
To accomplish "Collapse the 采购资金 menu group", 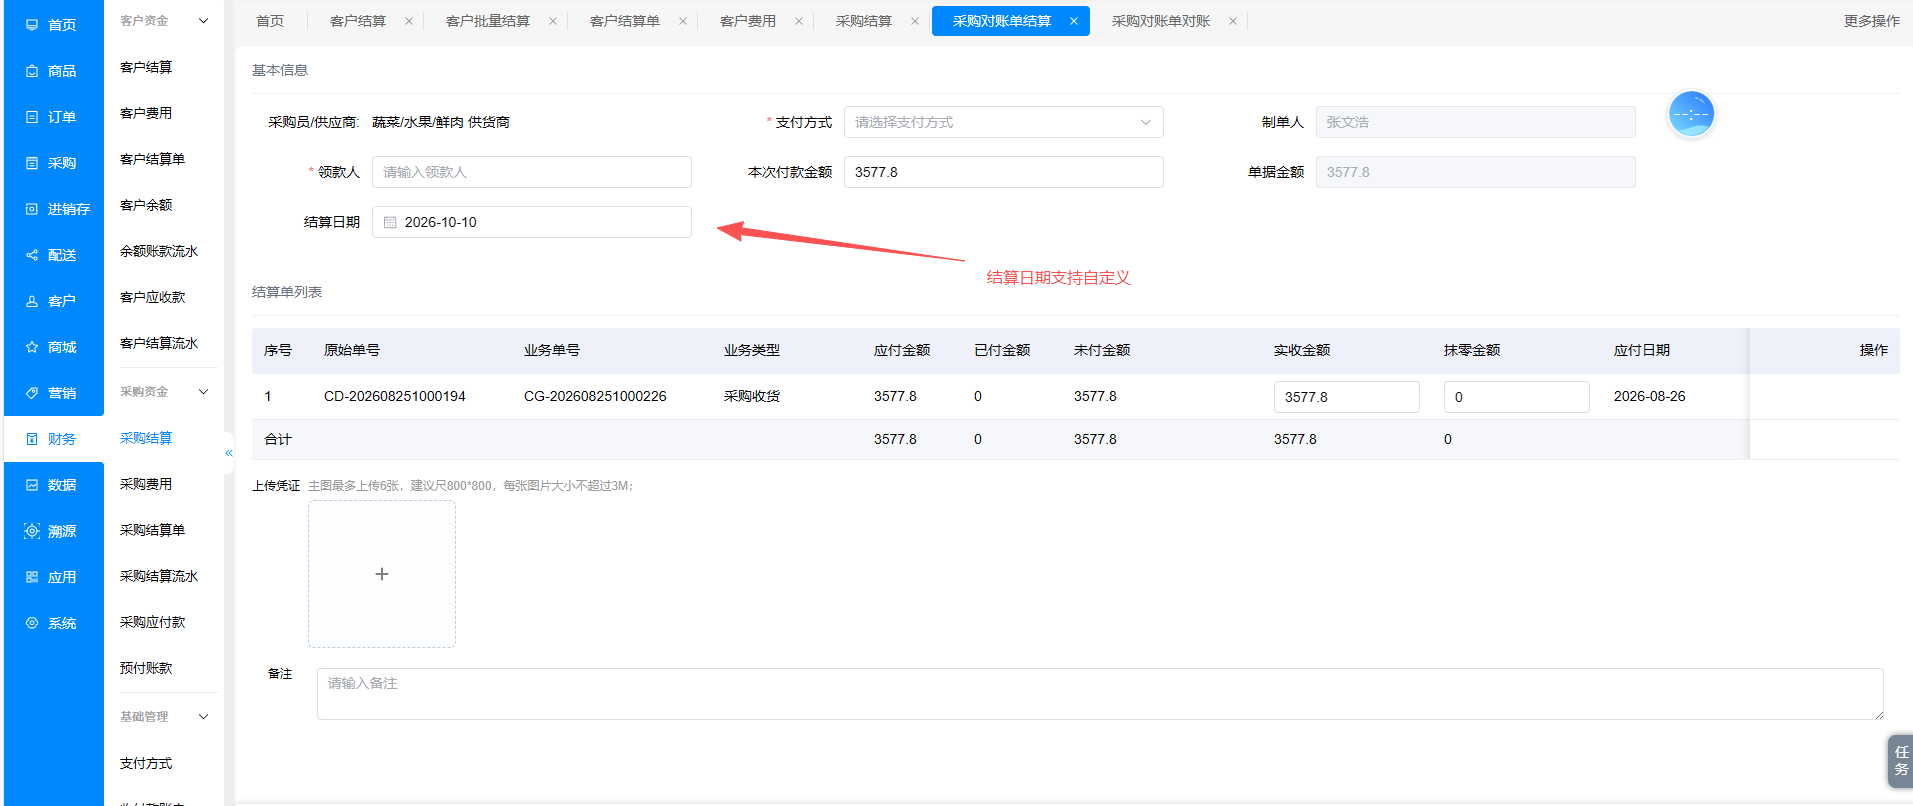I will tap(204, 392).
